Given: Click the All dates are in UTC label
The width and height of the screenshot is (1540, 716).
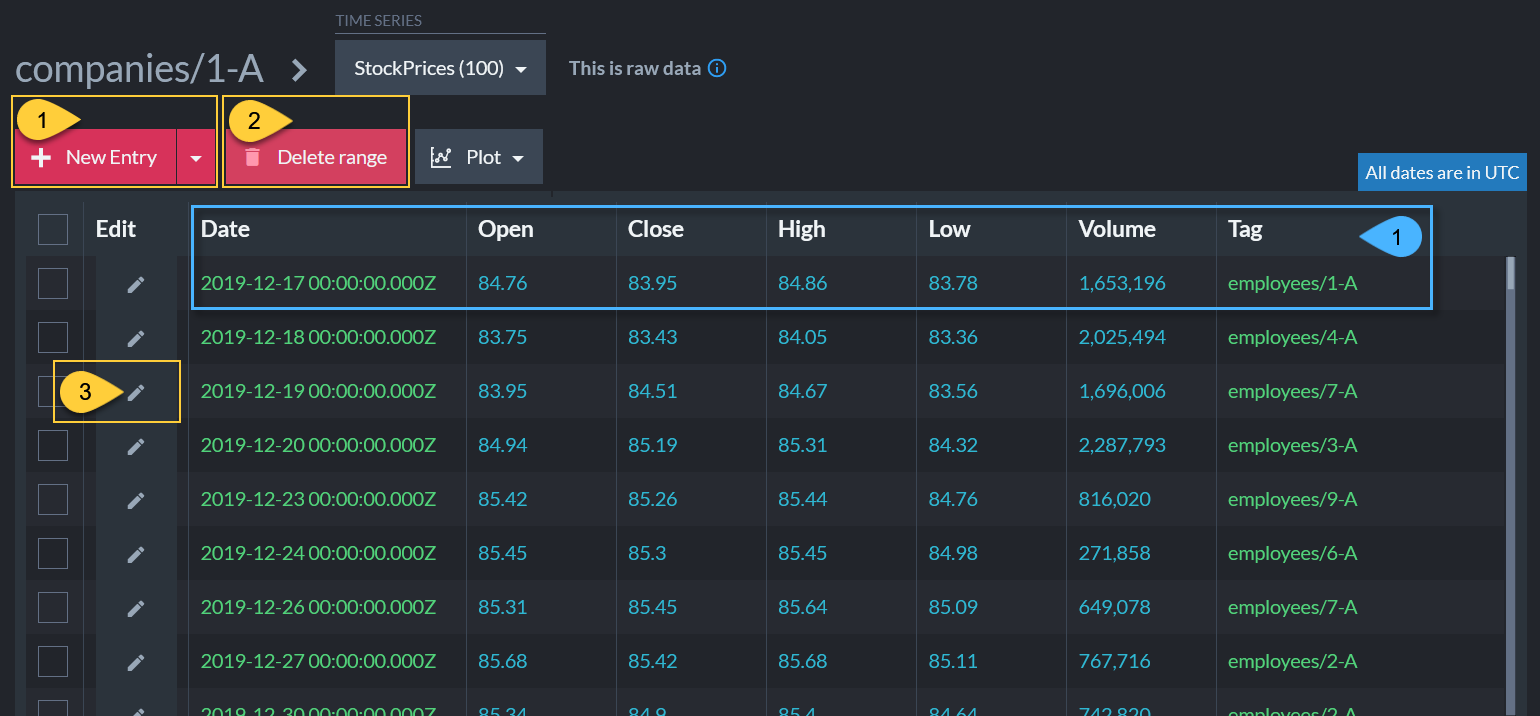Looking at the screenshot, I should click(1442, 172).
